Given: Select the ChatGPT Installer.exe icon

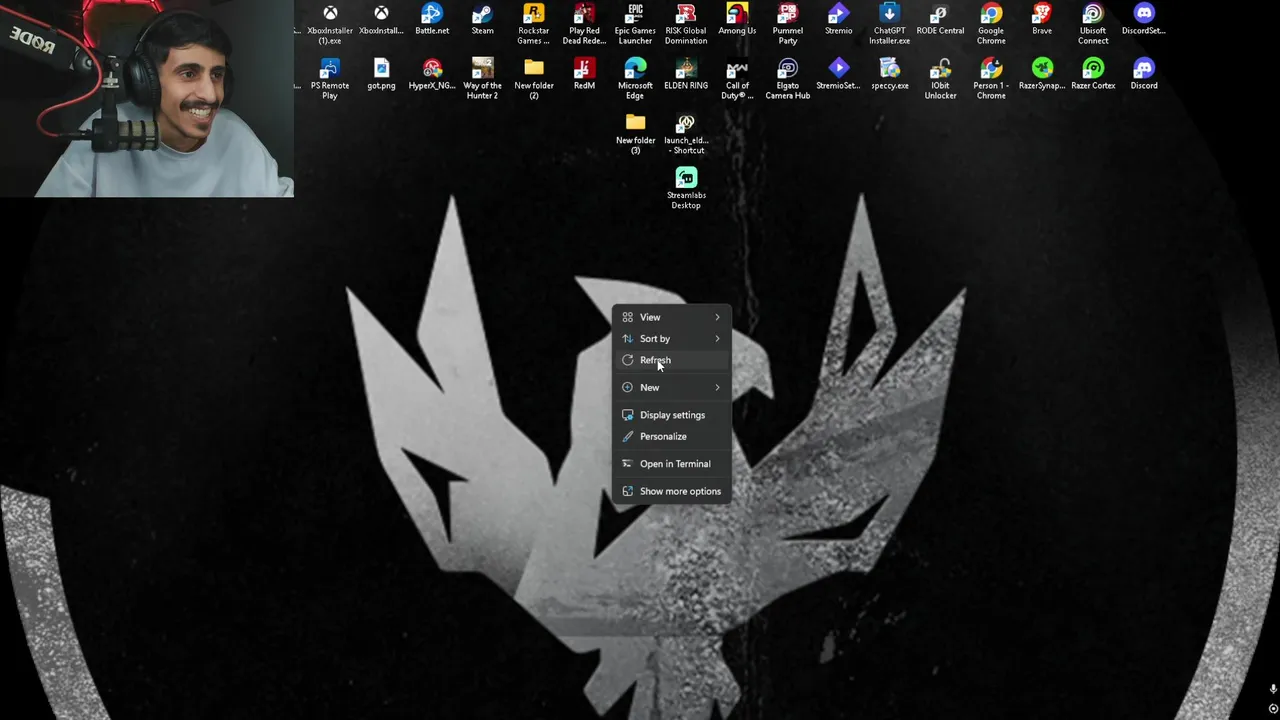Looking at the screenshot, I should [889, 24].
